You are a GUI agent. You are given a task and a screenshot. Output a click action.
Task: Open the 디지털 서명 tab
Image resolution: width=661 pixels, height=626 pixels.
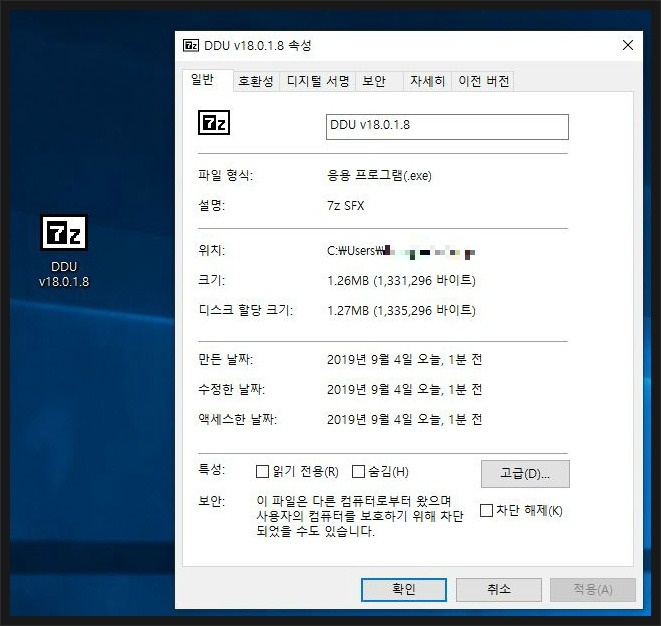(318, 81)
